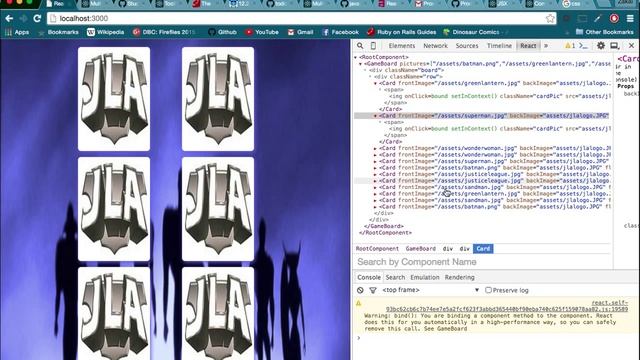Clear the console with the ban icon
Image resolution: width=640 pixels, height=360 pixels.
pyautogui.click(x=360, y=290)
